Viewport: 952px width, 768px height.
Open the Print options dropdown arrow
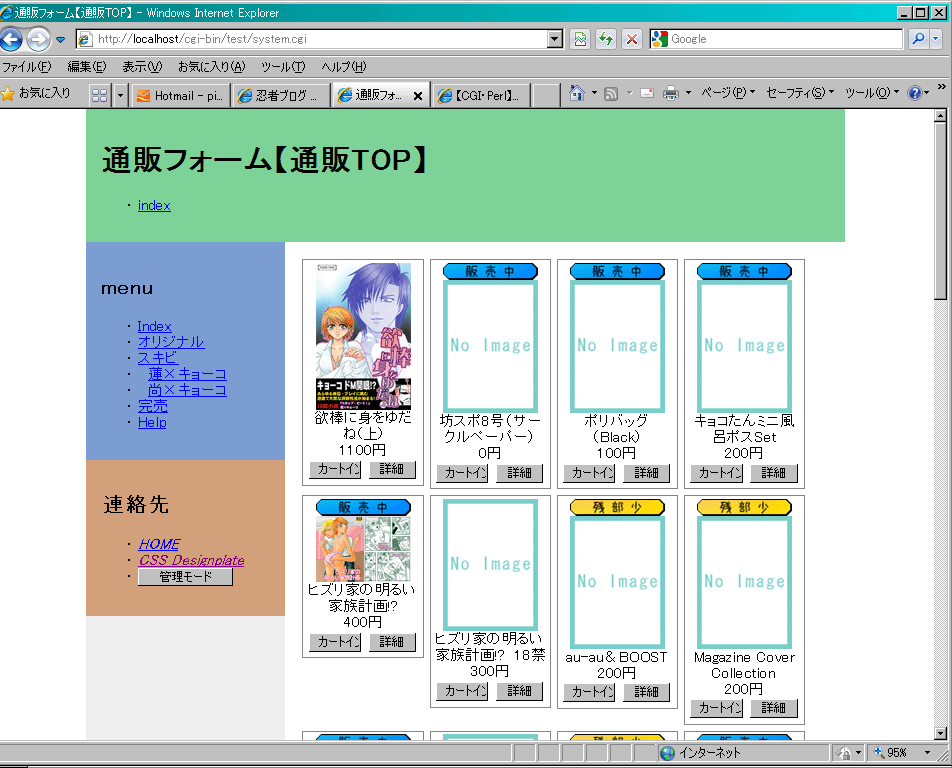(x=688, y=93)
